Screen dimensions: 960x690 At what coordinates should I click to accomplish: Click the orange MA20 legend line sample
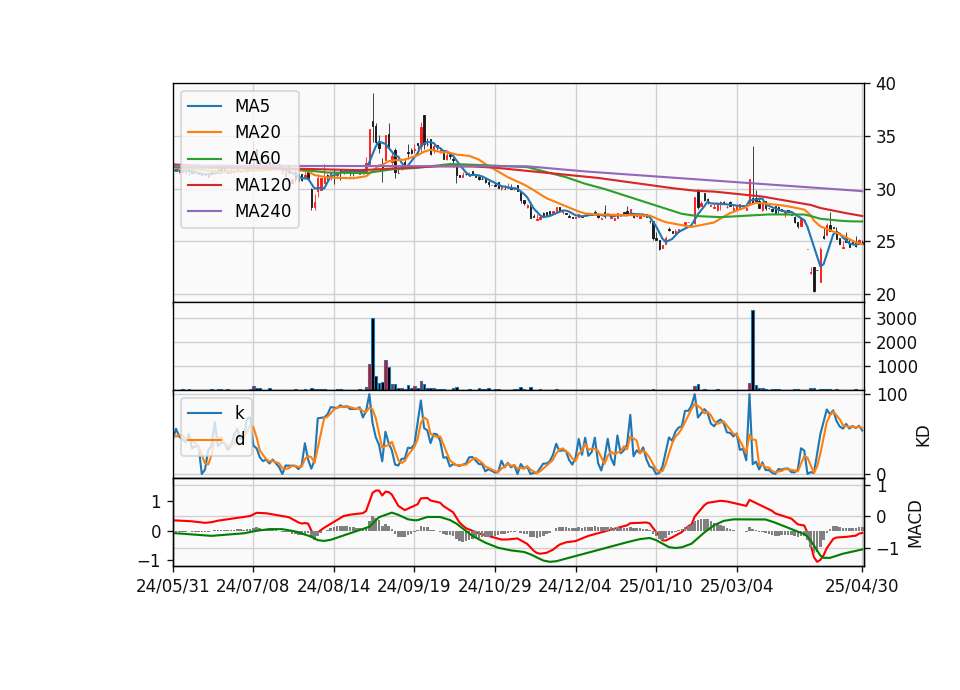(204, 132)
